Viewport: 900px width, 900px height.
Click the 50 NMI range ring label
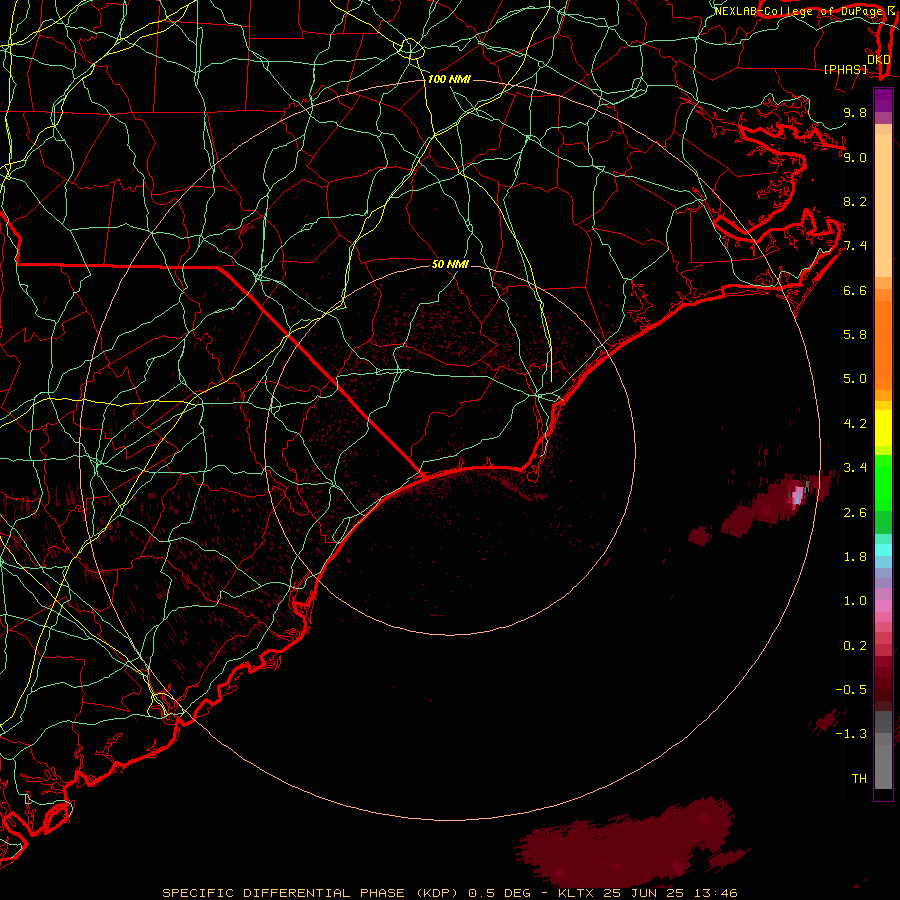(x=450, y=264)
